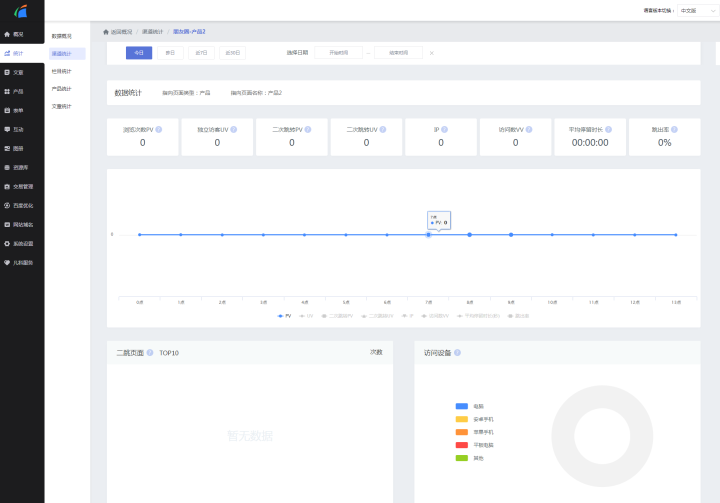Clear the selected date range with X

tap(432, 53)
